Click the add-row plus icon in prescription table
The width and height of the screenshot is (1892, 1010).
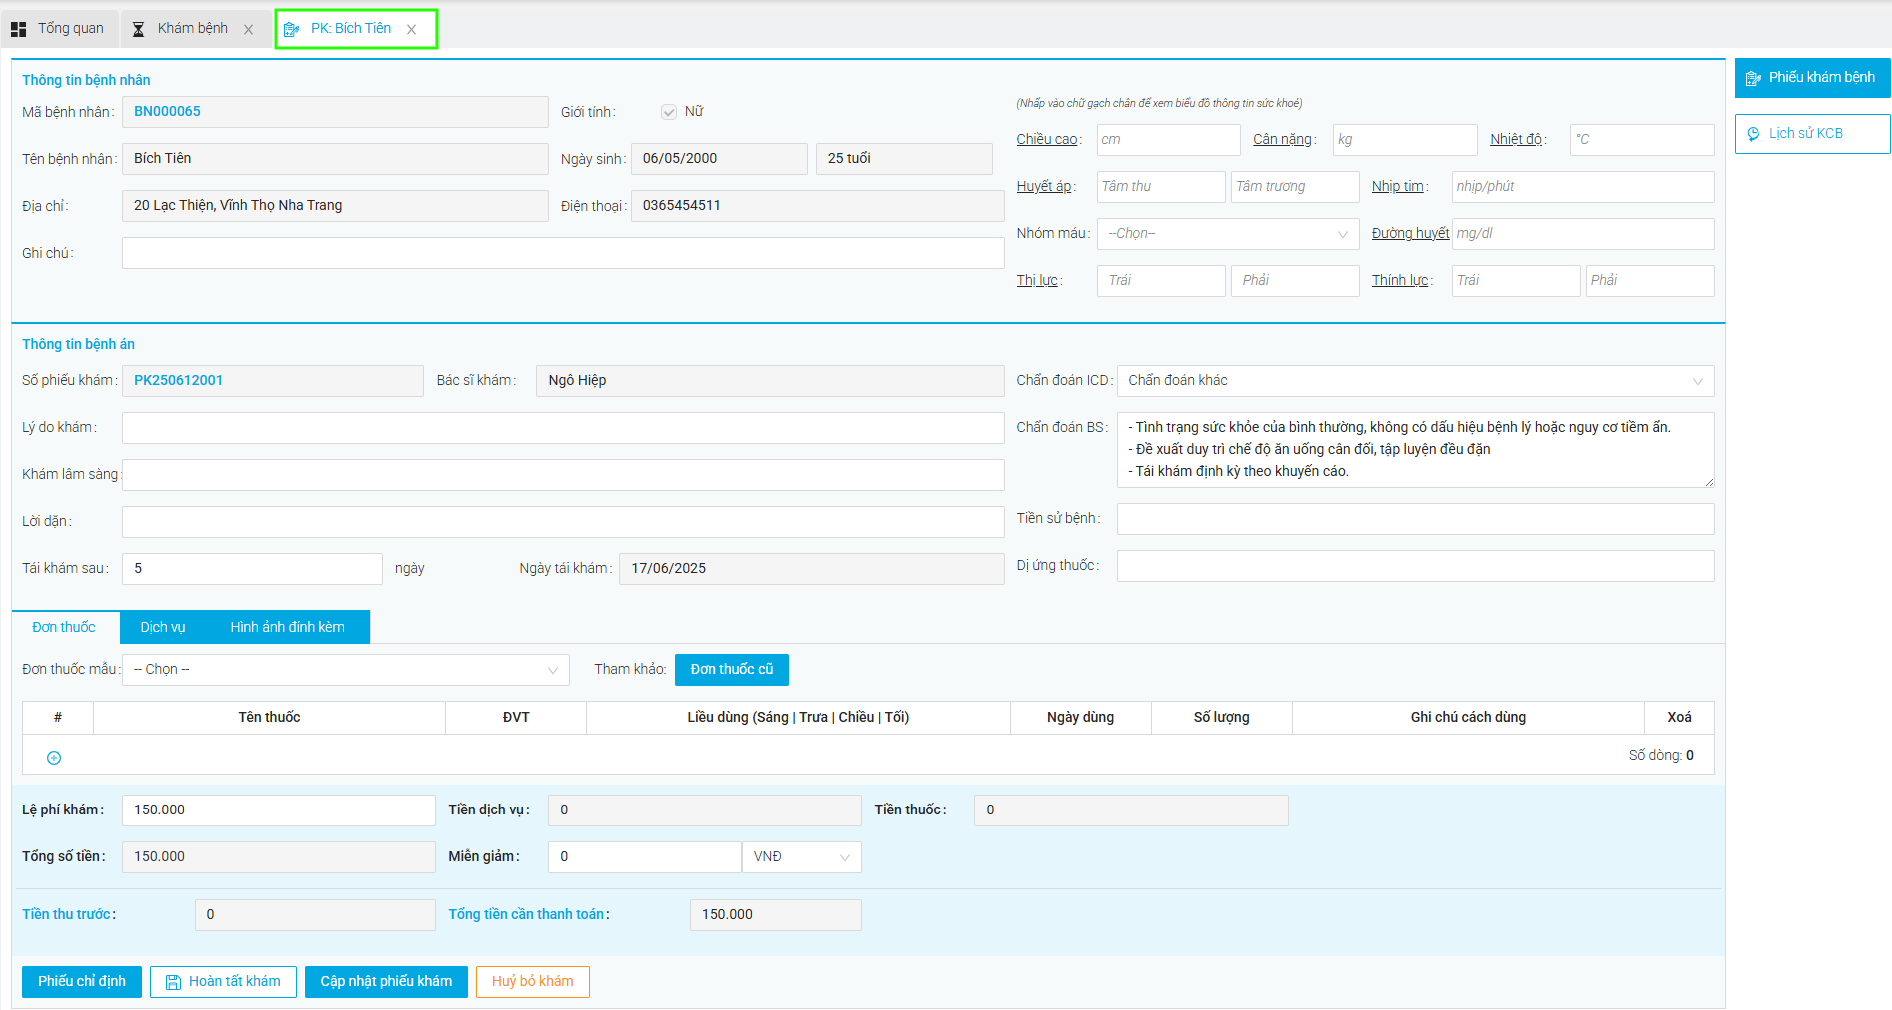pyautogui.click(x=54, y=758)
